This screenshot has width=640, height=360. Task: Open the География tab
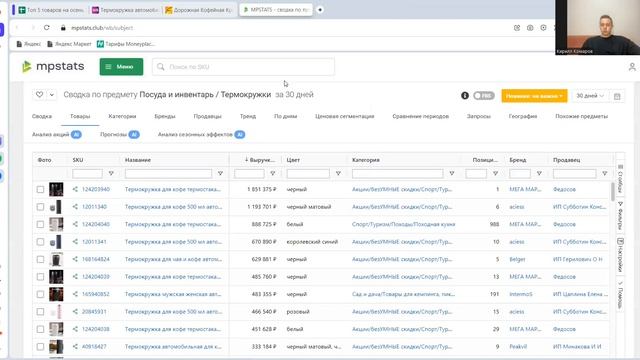(522, 116)
